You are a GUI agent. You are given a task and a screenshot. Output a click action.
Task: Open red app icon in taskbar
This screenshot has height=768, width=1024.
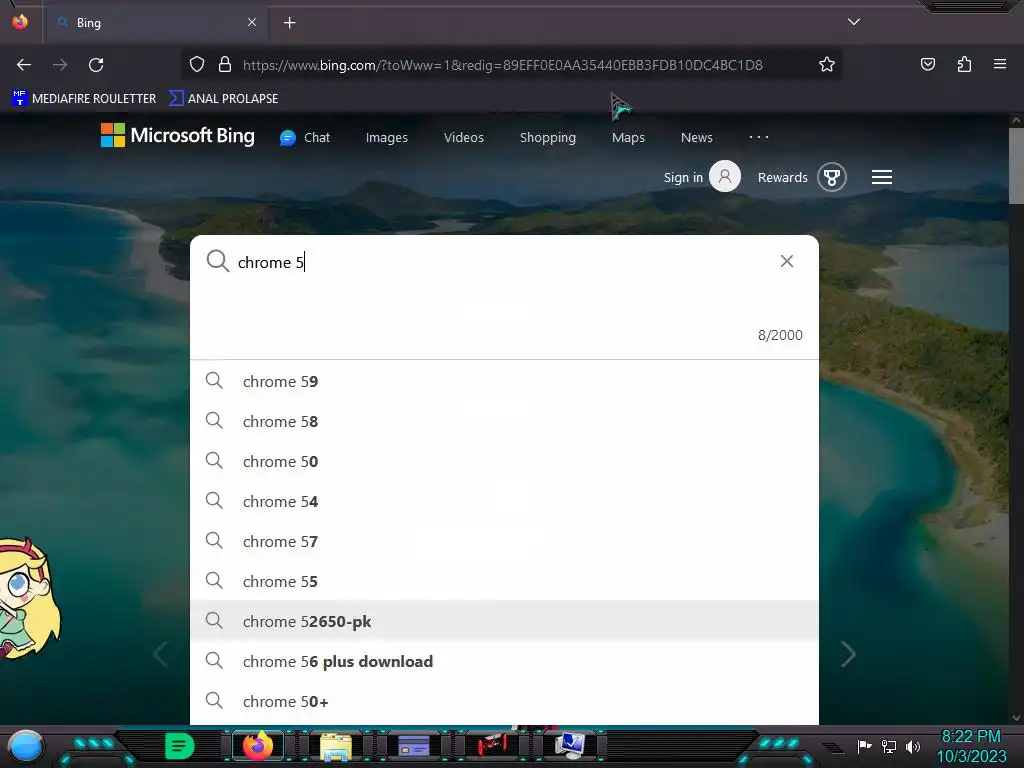[492, 745]
